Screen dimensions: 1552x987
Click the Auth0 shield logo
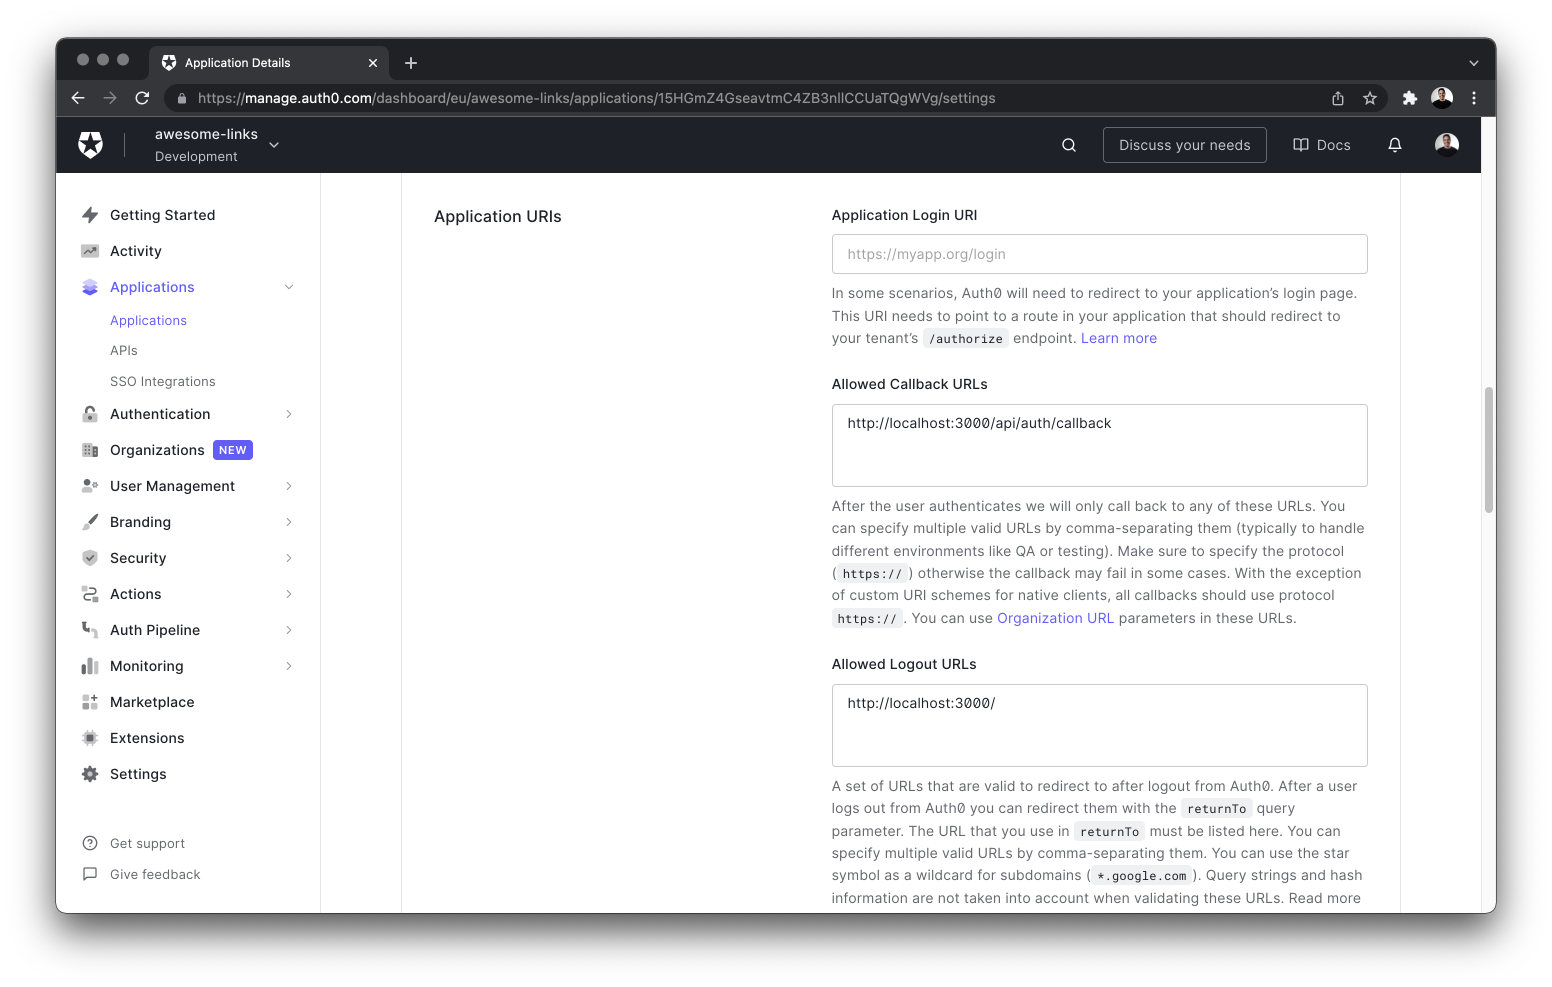pyautogui.click(x=90, y=144)
